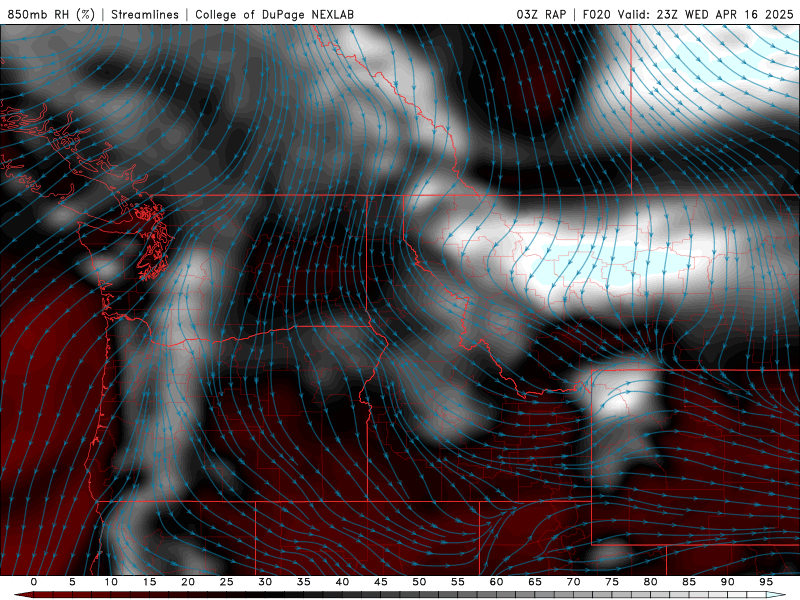Viewport: 800px width, 600px height.
Task: Click the color bar value 25
Action: click(227, 582)
